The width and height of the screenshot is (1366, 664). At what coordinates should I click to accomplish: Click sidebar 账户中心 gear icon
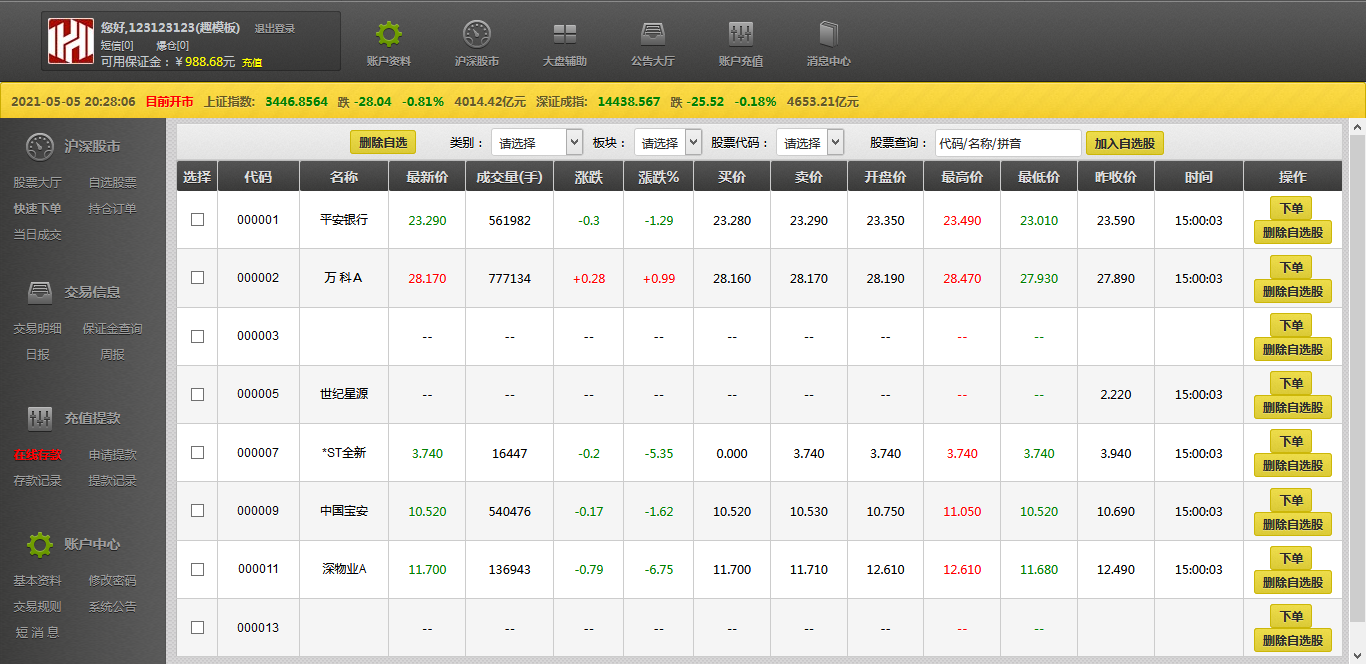39,544
